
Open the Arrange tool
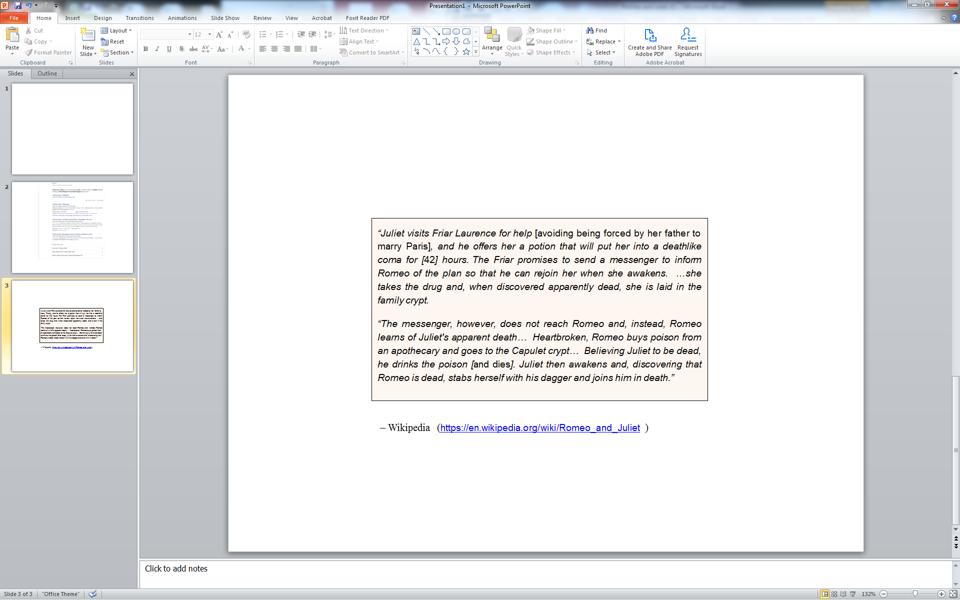pos(492,41)
